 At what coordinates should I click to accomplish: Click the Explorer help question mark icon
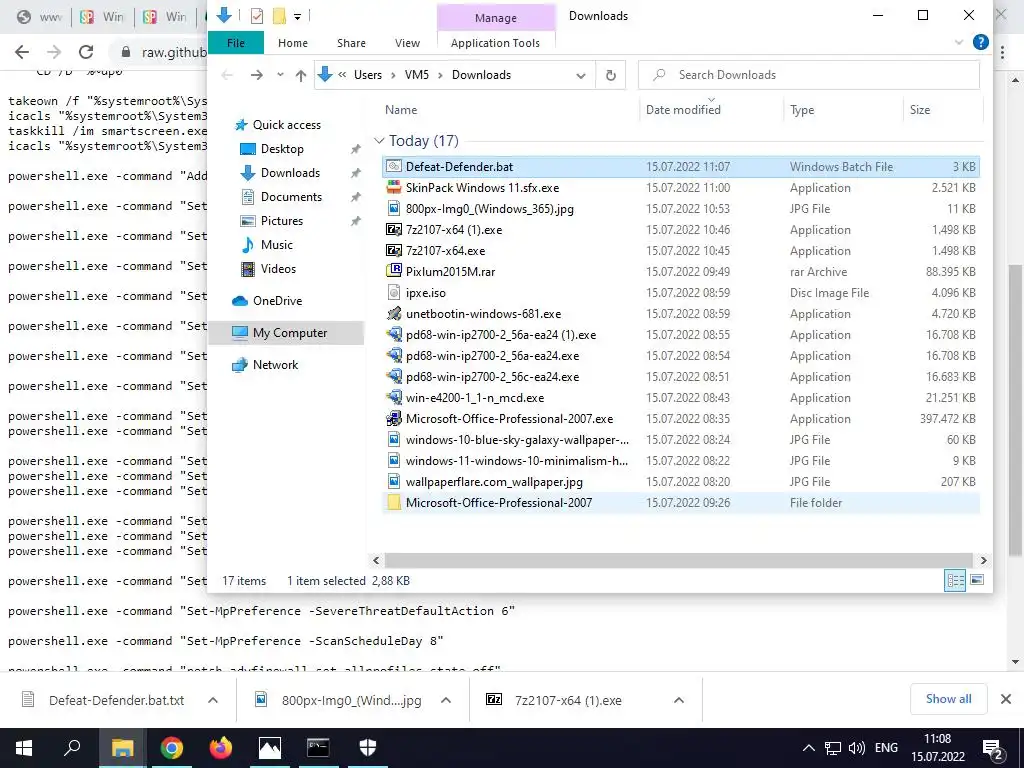[980, 42]
